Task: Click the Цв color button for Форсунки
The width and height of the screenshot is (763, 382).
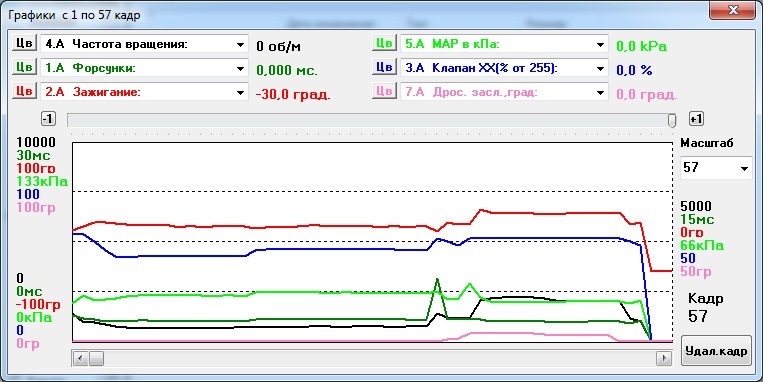Action: 24,67
